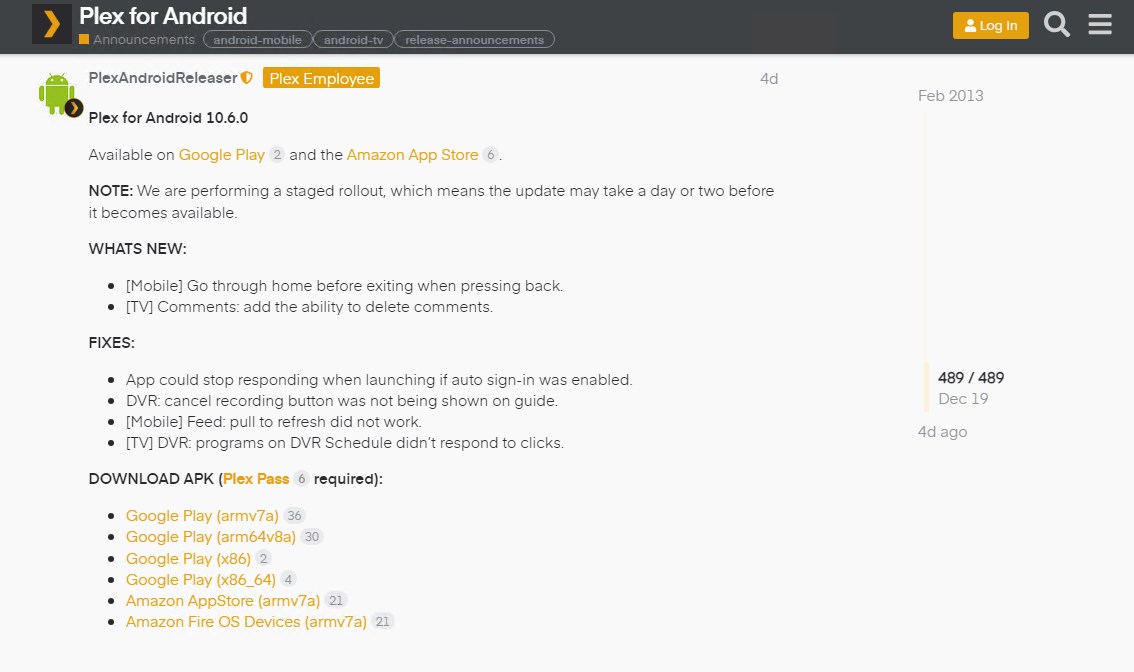Click the Plex logo icon
The width and height of the screenshot is (1134, 672).
tap(51, 24)
